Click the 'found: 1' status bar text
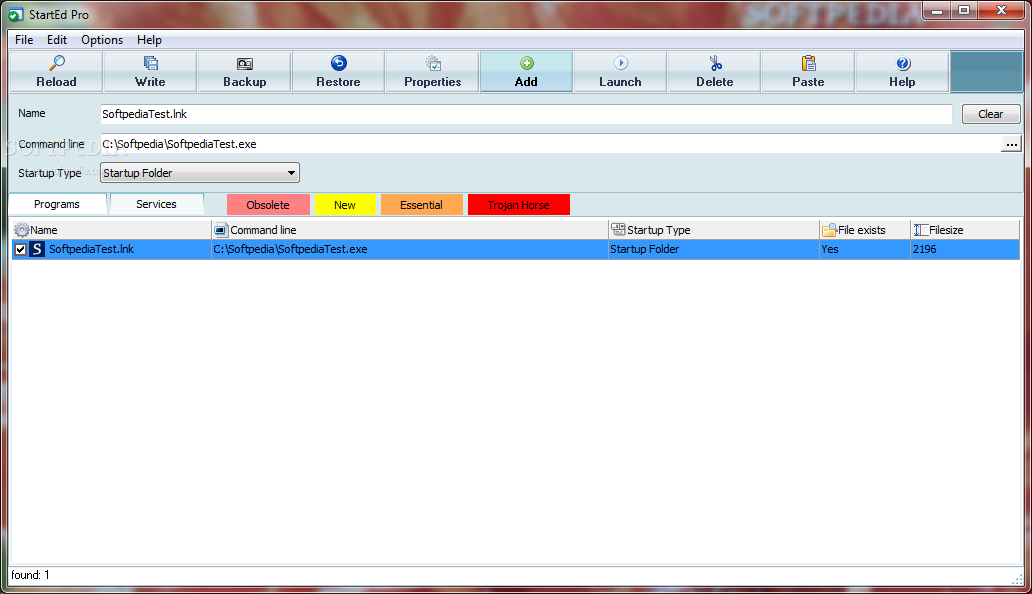Viewport: 1032px width, 594px height. pyautogui.click(x=30, y=575)
